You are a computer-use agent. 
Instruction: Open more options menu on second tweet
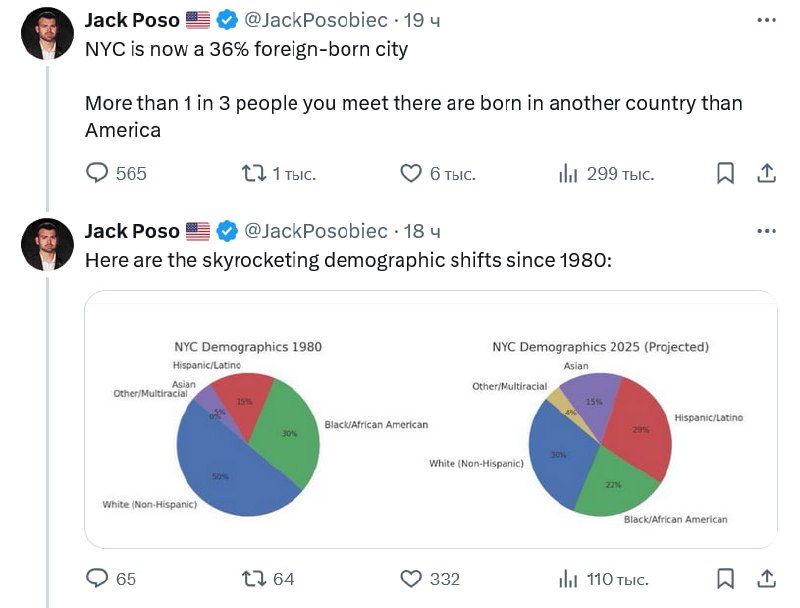click(x=766, y=231)
